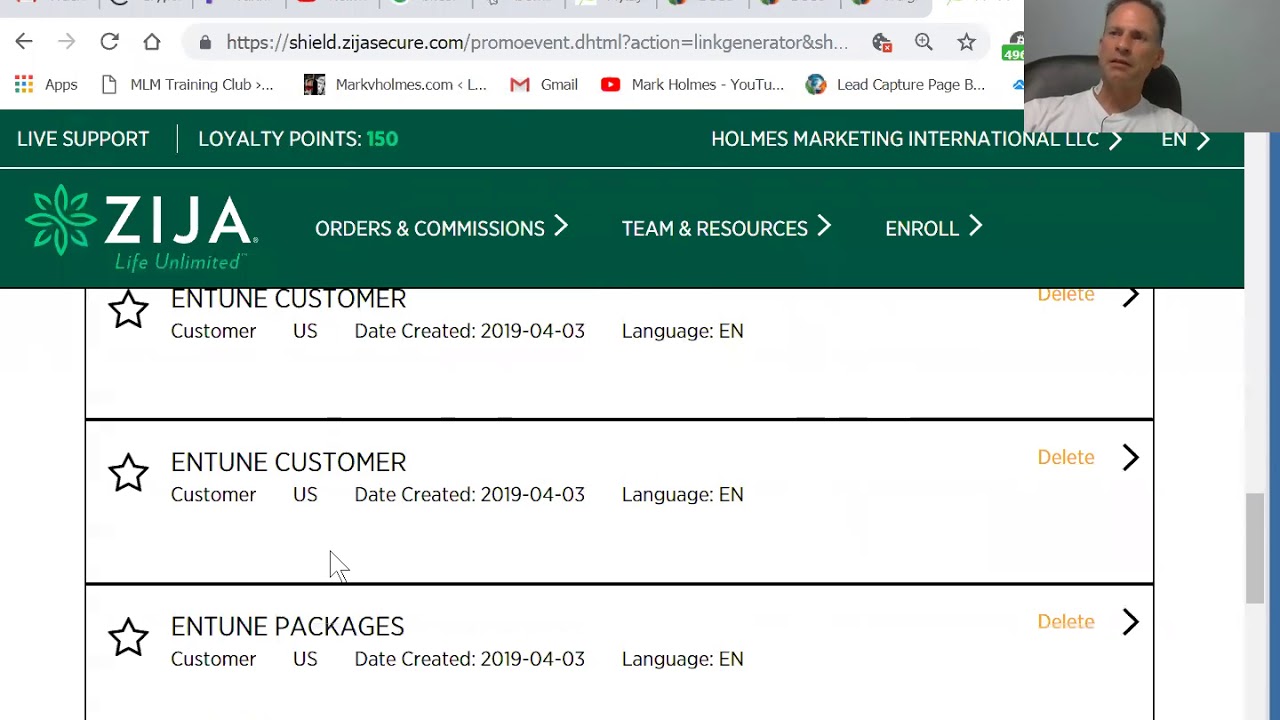Click the address bar URL field
The image size is (1280, 720).
[536, 42]
